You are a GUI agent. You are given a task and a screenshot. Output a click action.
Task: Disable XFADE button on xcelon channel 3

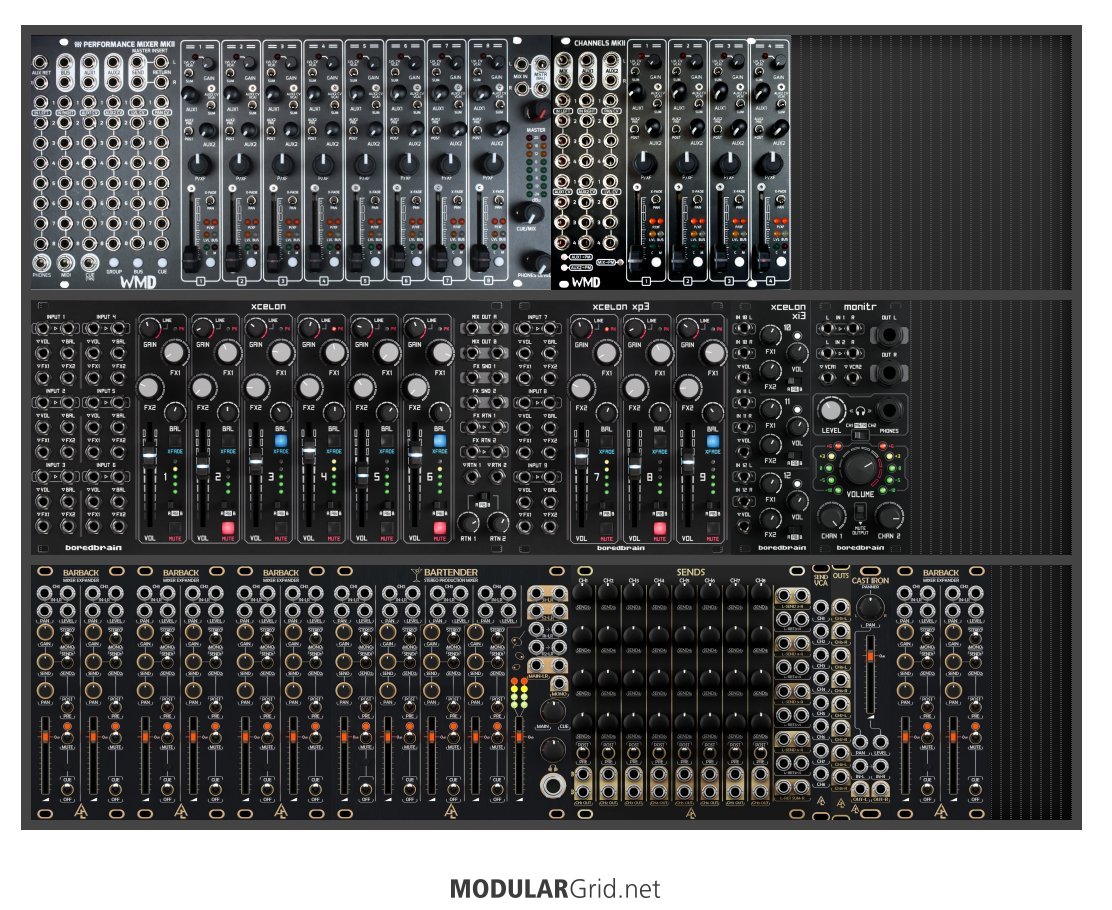(x=281, y=440)
